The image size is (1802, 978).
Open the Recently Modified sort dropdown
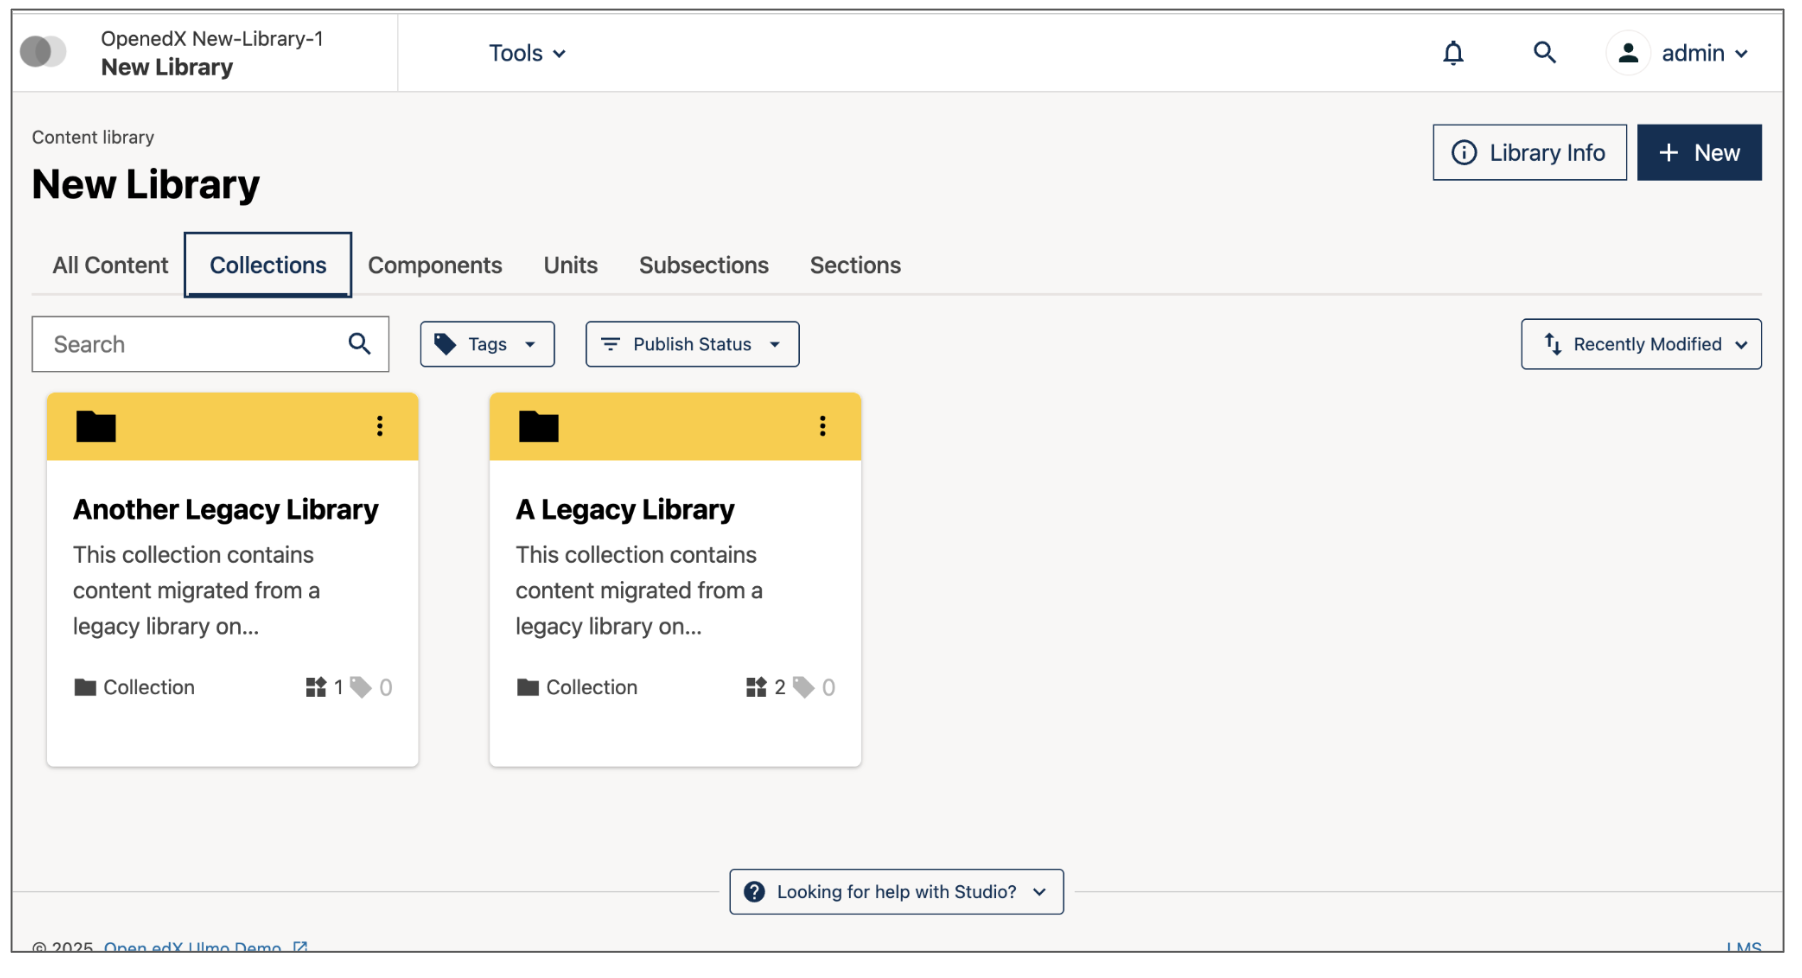1640,344
